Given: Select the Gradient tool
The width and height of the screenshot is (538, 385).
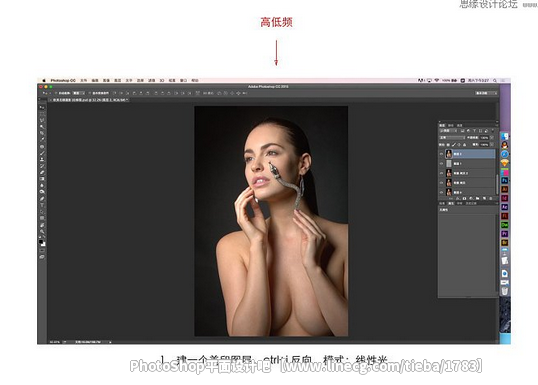Looking at the screenshot, I should point(42,179).
